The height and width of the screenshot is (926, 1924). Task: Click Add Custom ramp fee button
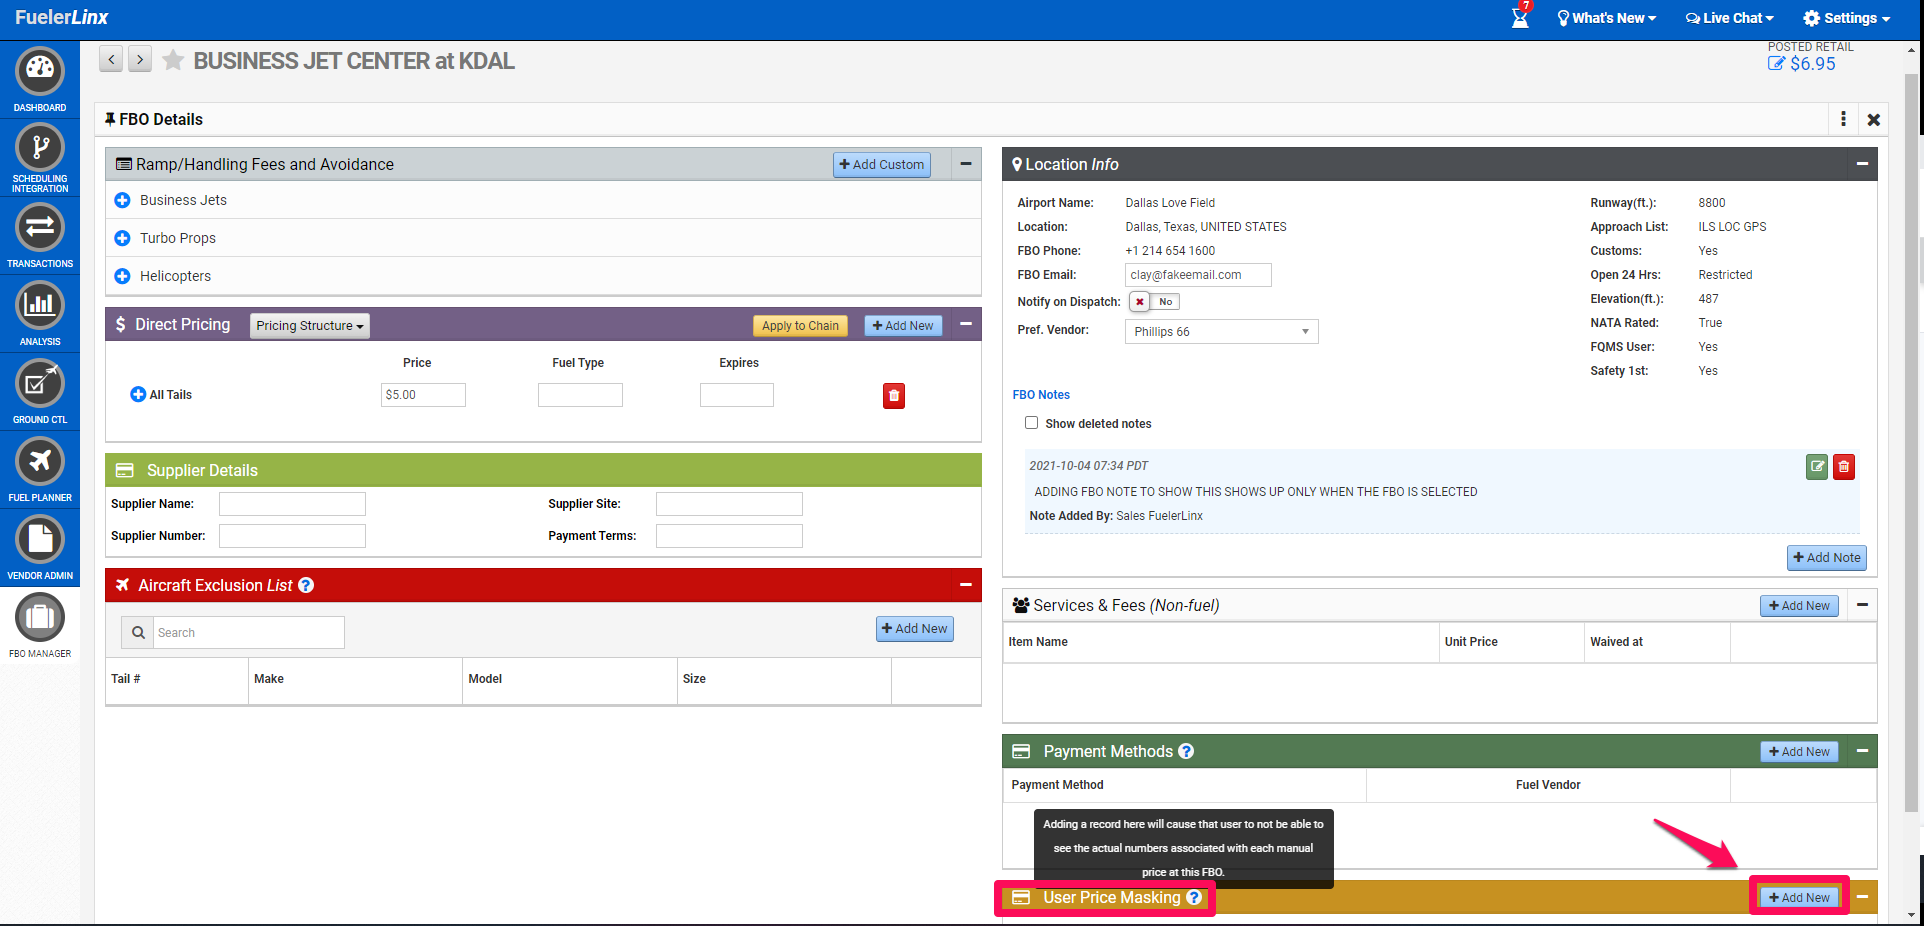click(882, 165)
